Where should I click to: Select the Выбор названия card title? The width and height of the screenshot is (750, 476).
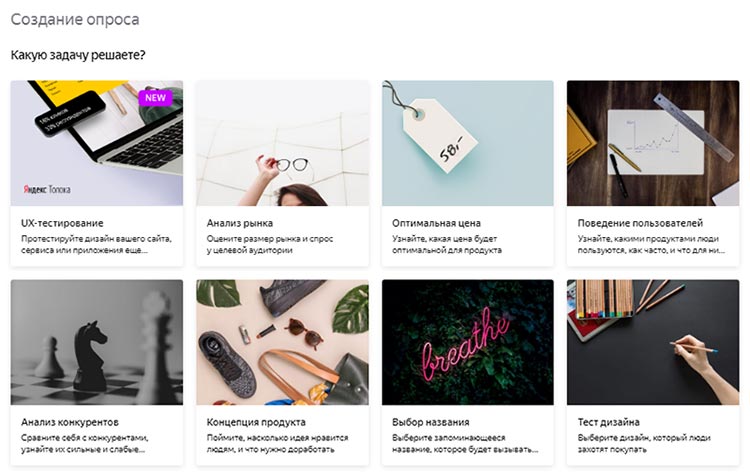(x=431, y=422)
